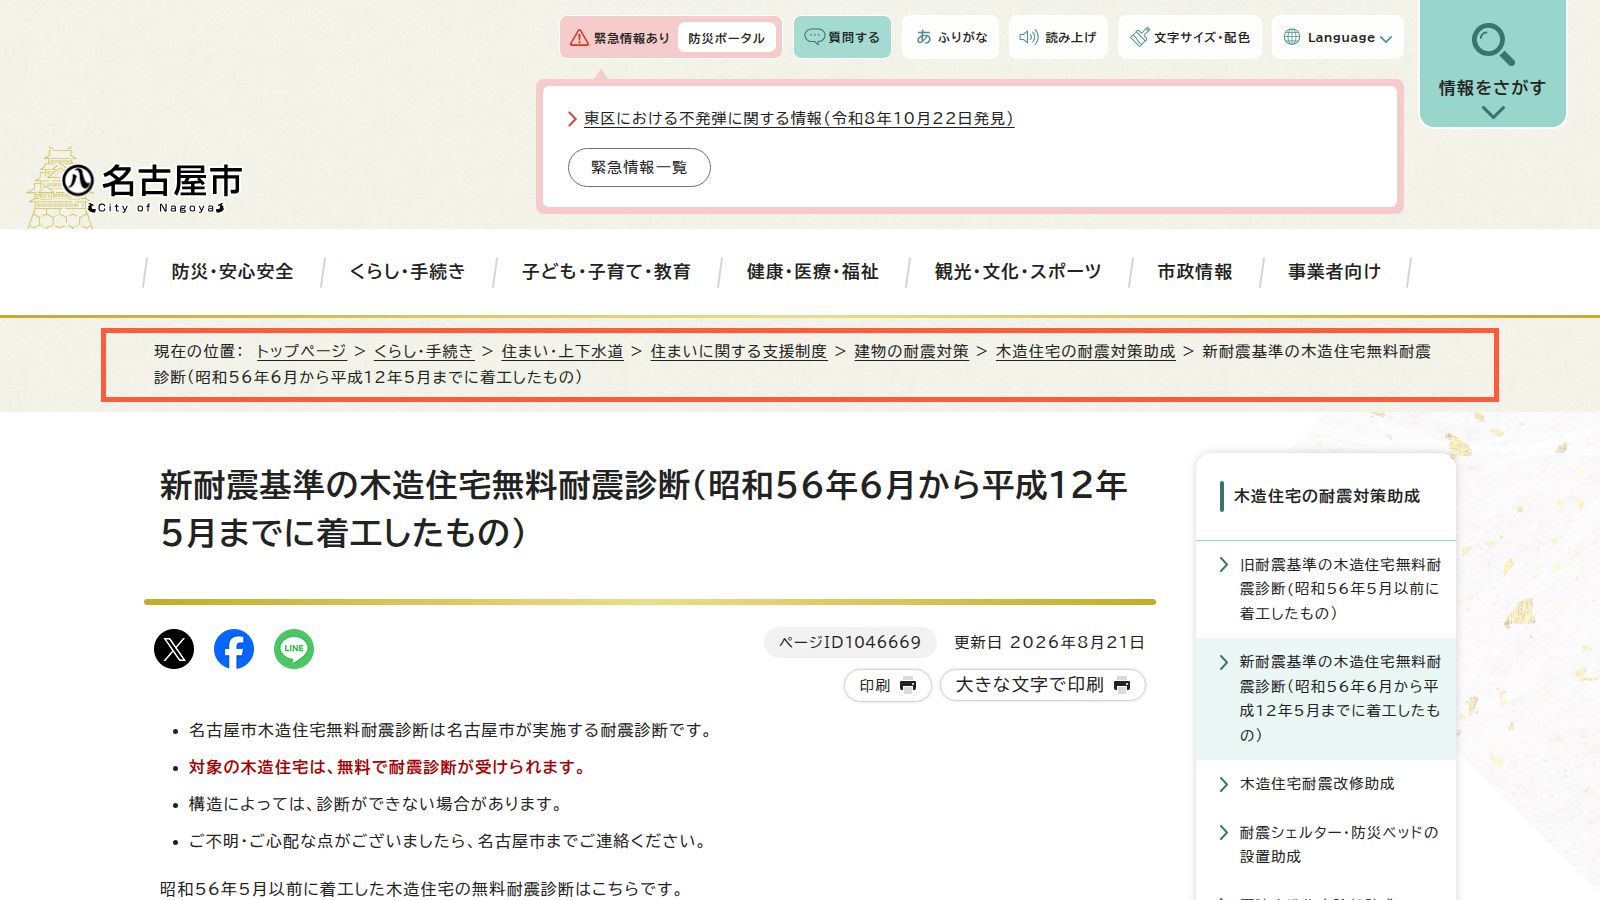Click the ページID1046669 label
The height and width of the screenshot is (900, 1600).
[x=850, y=642]
